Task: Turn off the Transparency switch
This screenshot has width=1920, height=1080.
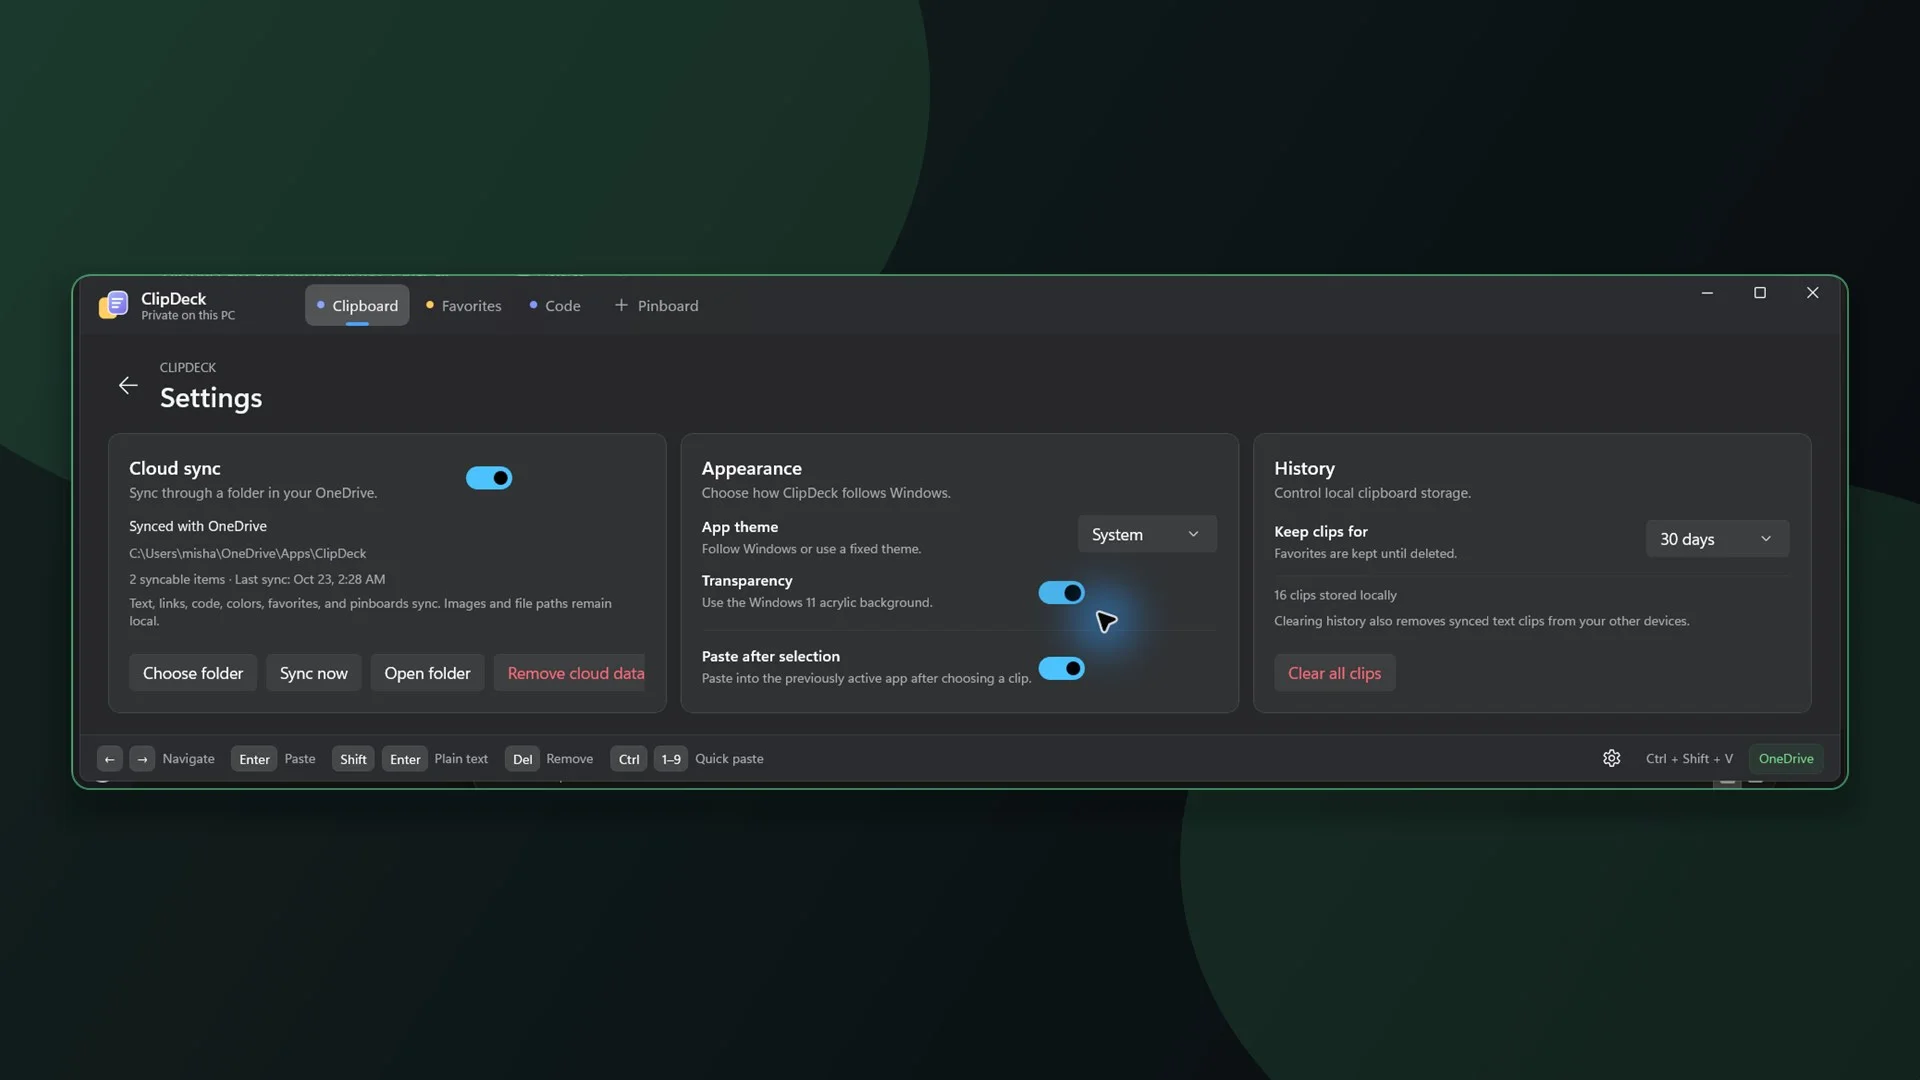Action: click(x=1061, y=593)
